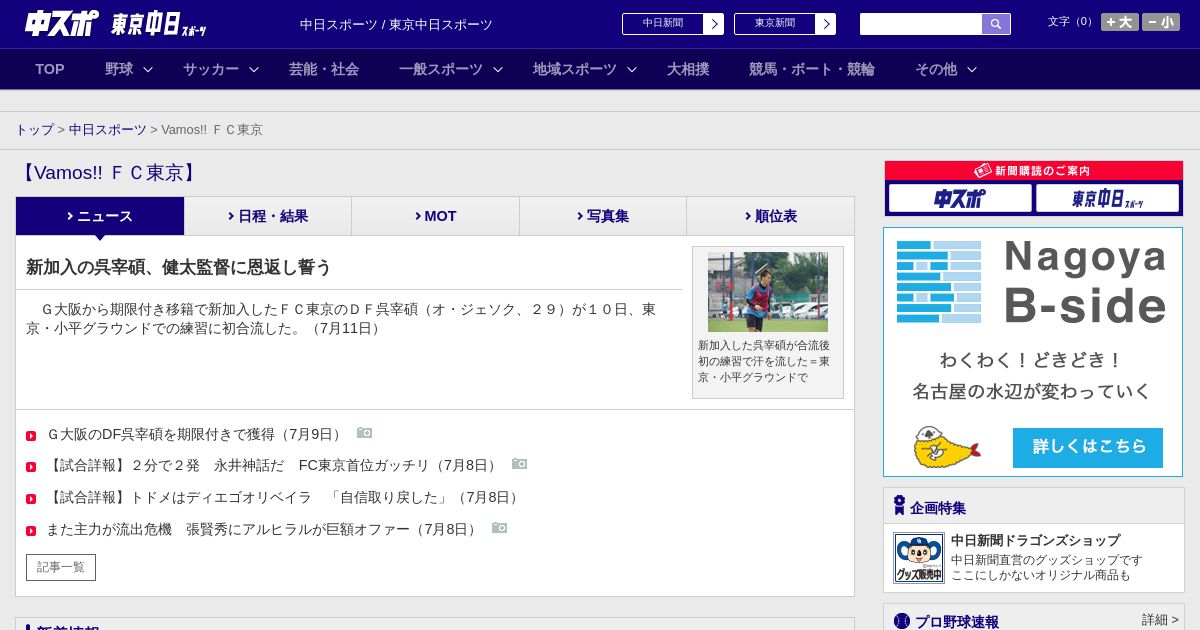This screenshot has height=630, width=1200.
Task: Click arrow beside 東京新聞 button
Action: pyautogui.click(x=826, y=24)
